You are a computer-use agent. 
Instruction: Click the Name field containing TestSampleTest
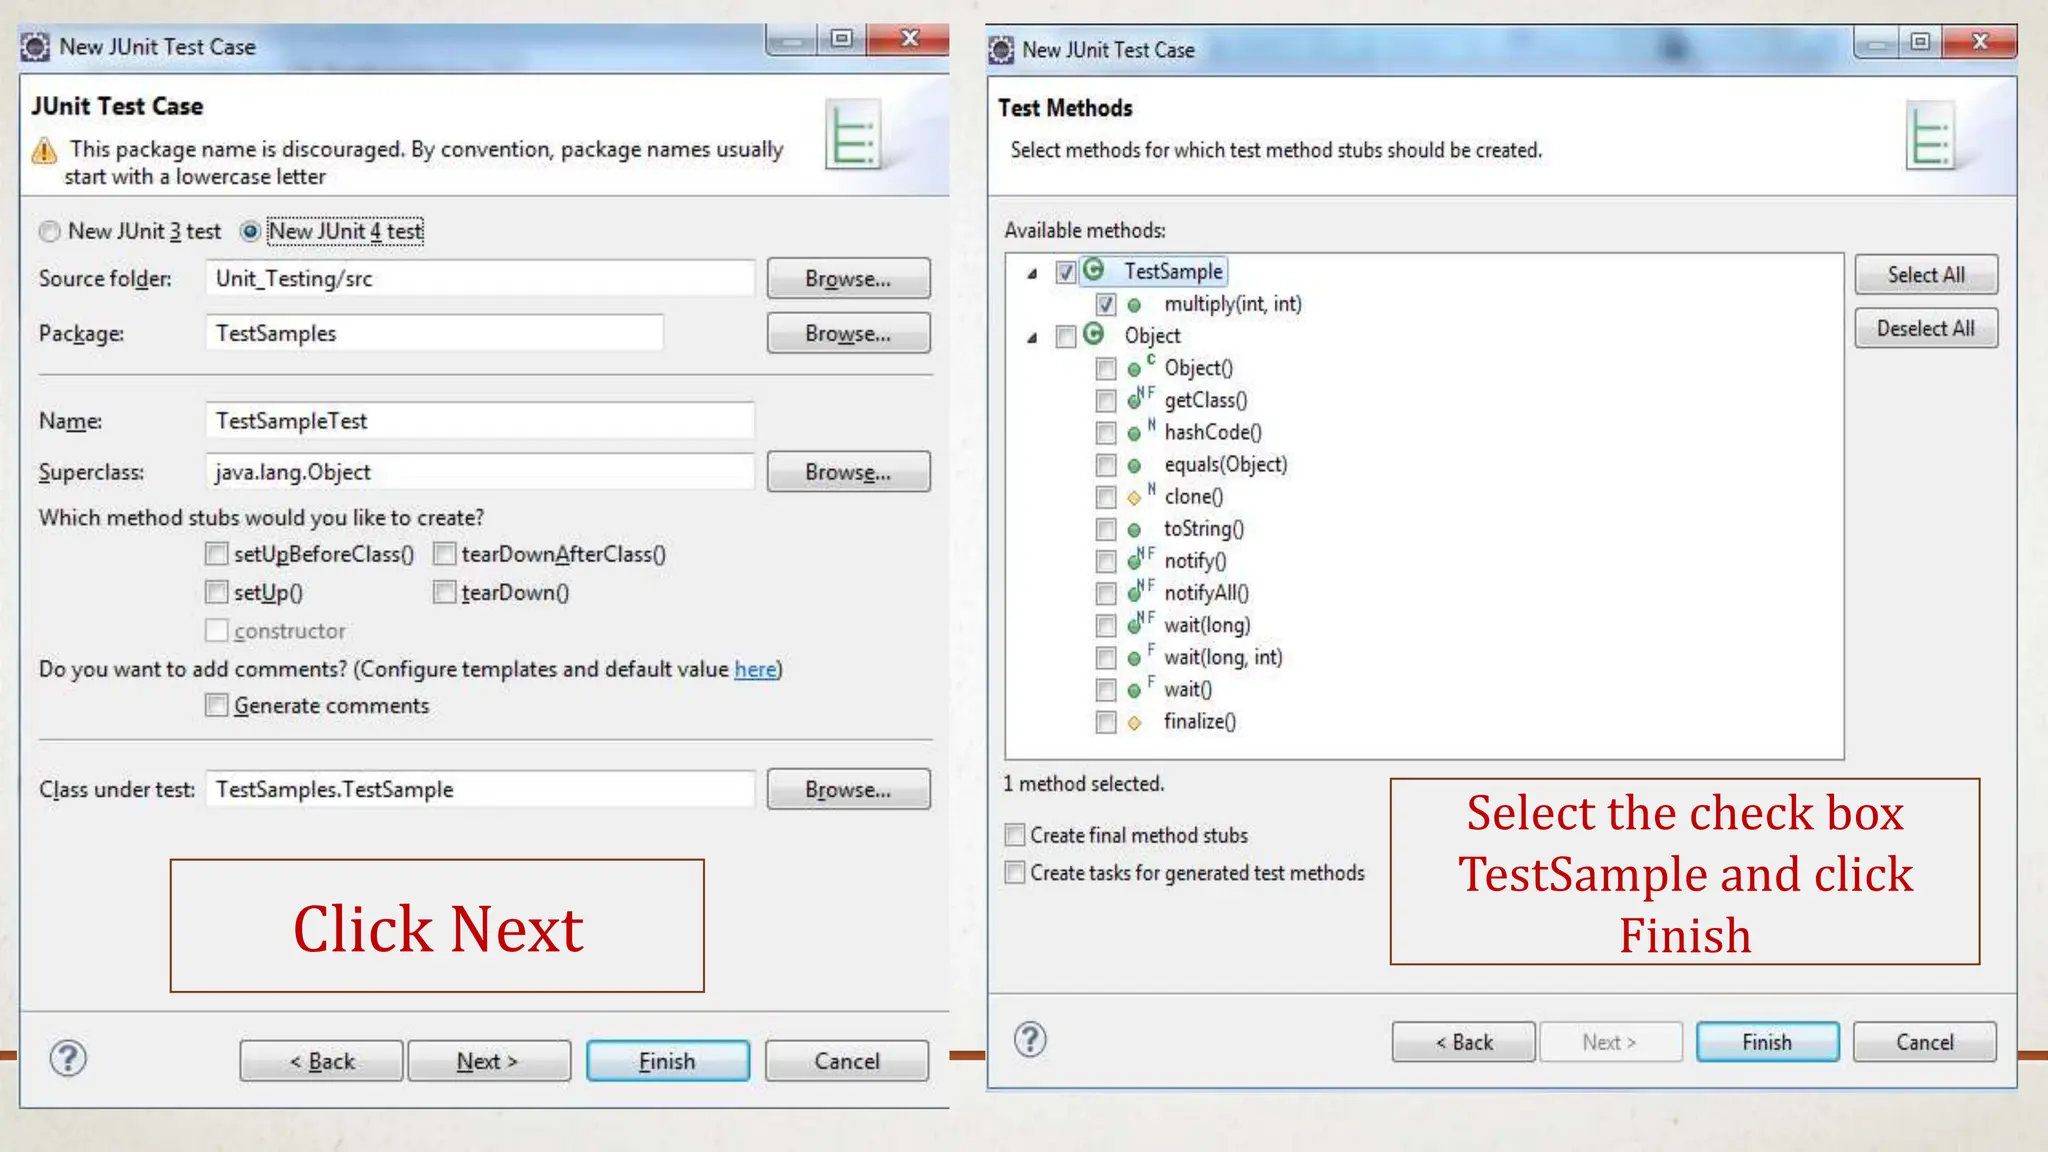pos(480,421)
